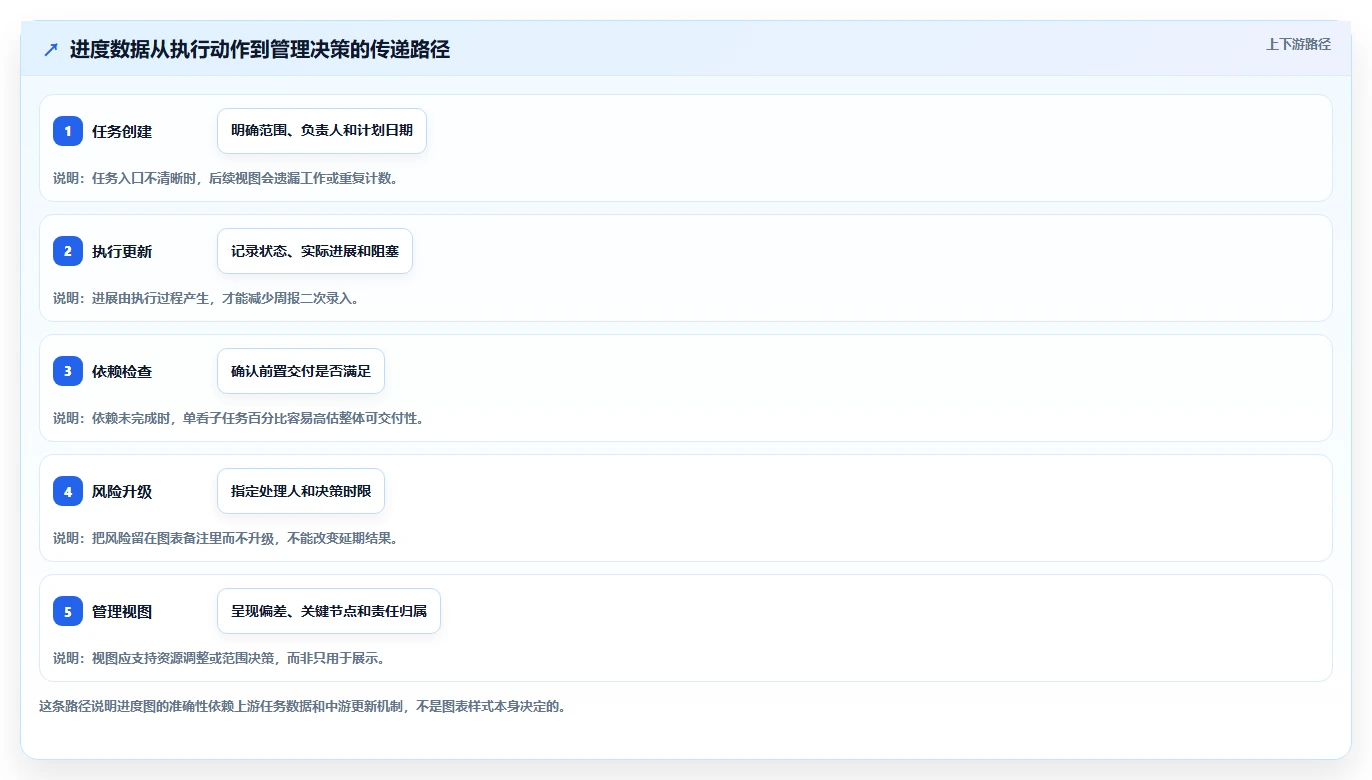Click the 确认前置交付是否满足 chip
Screen dimensions: 1372x780
click(301, 371)
